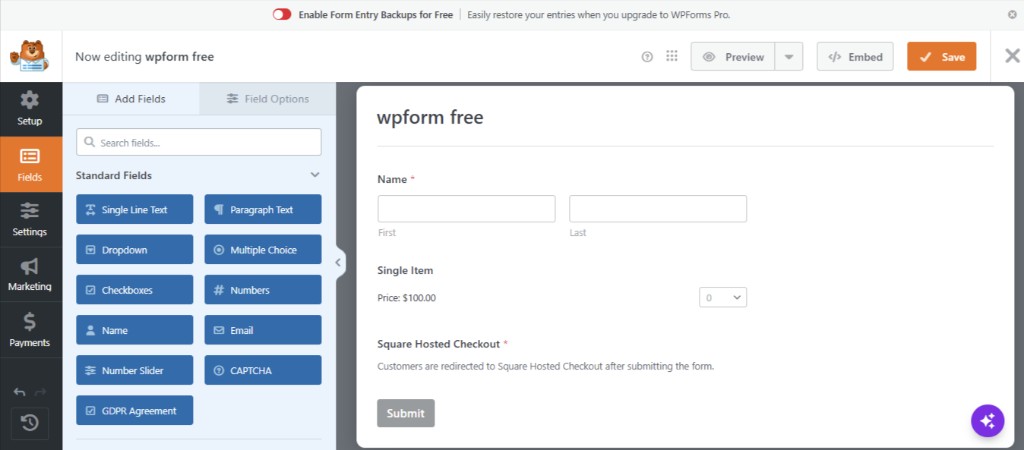Viewport: 1024px width, 450px height.
Task: Open the Single Item quantity dropdown
Action: 723,297
